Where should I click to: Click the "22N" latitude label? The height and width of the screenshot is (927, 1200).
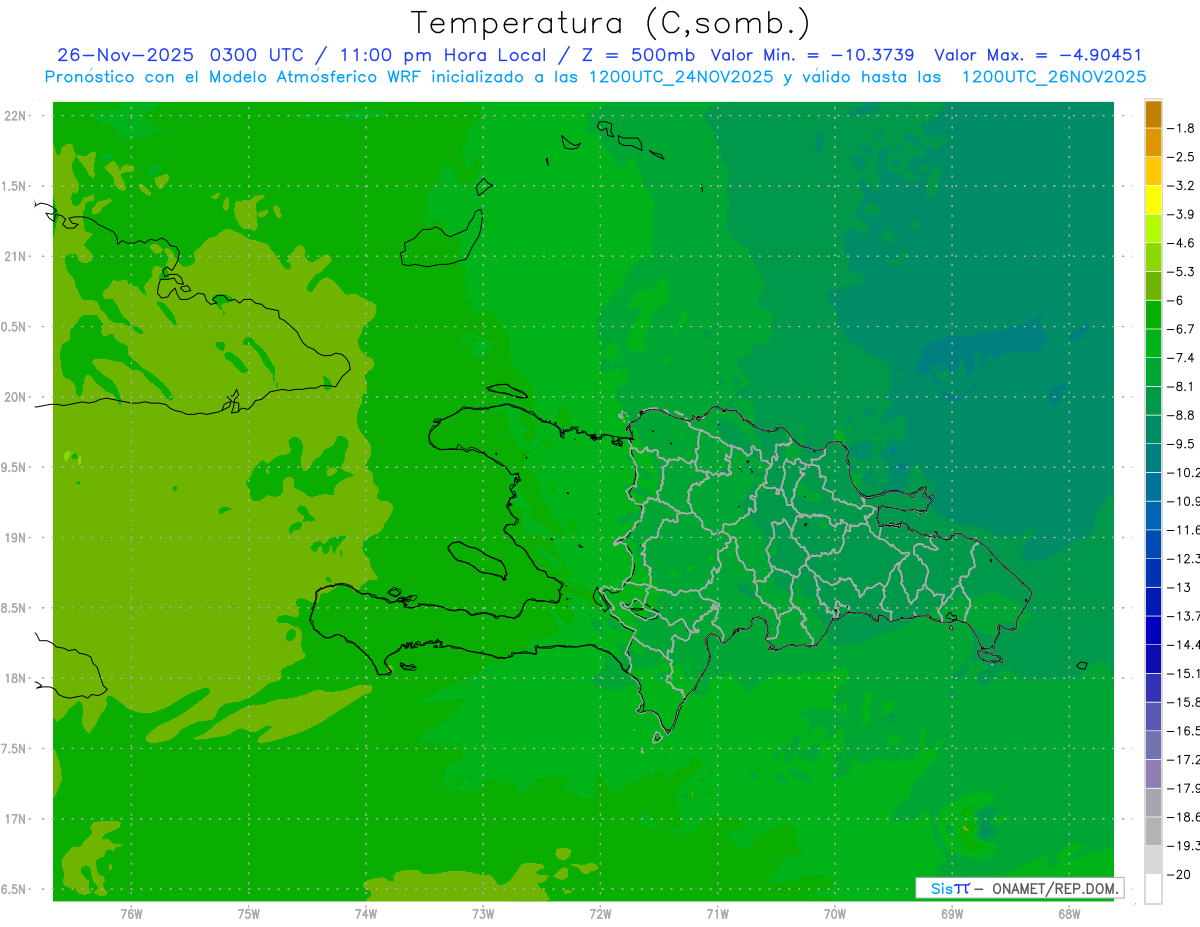(15, 116)
